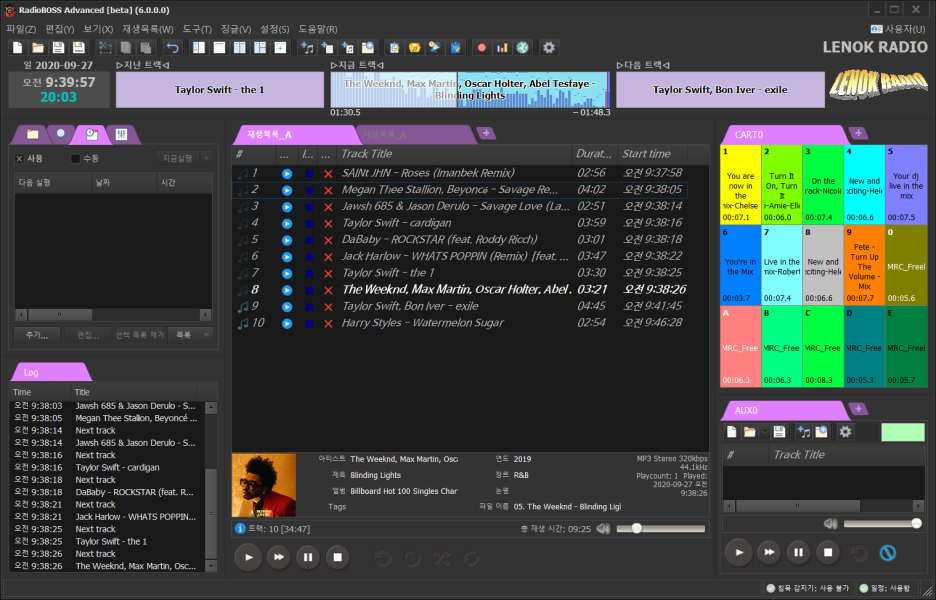Screen dimensions: 936x600
Task: Click the new playlist file icon in main toolbar
Action: (18, 48)
